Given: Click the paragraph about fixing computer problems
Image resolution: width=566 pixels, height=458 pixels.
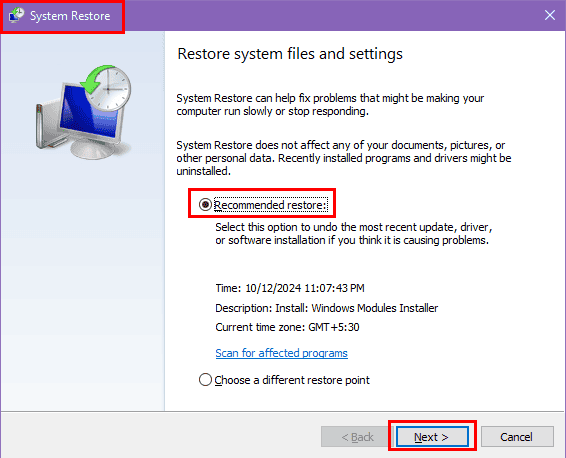Looking at the screenshot, I should 330,105.
